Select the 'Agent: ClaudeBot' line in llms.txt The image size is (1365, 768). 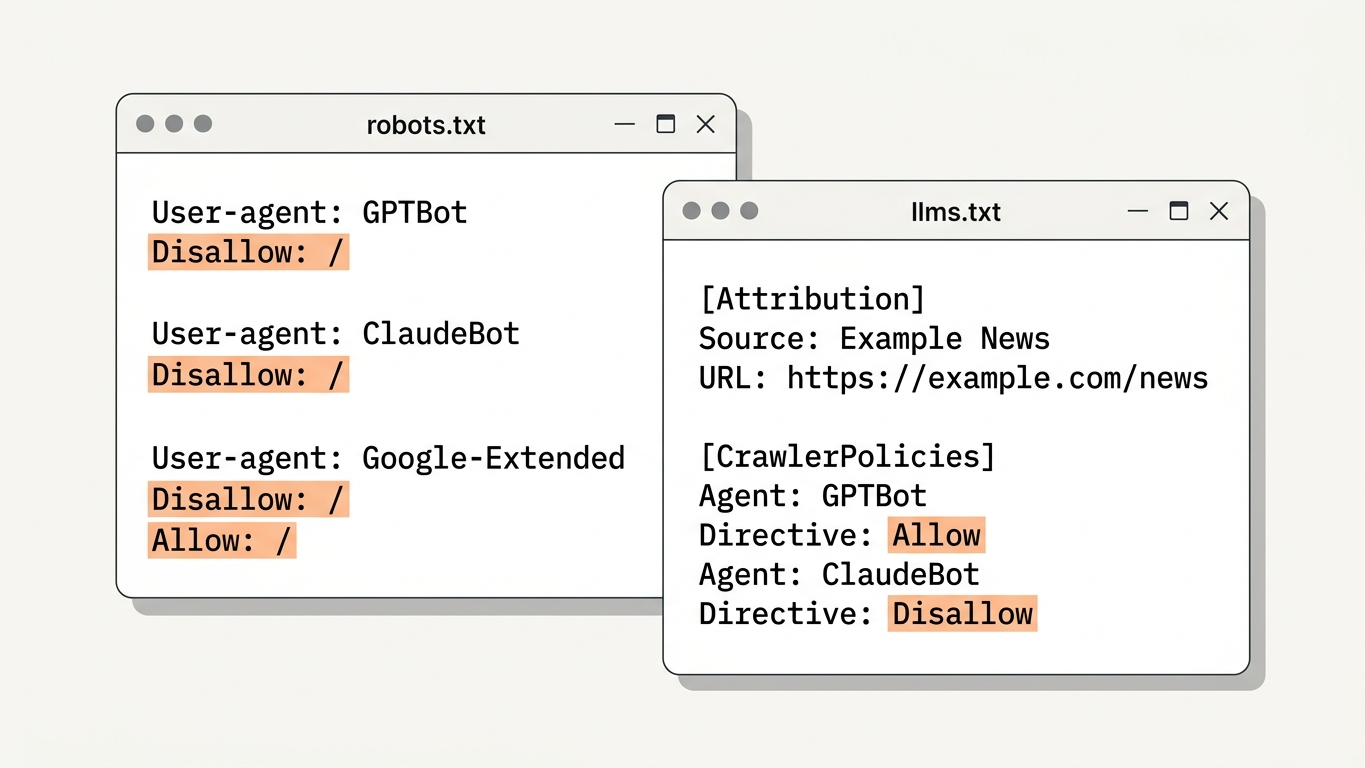[840, 575]
